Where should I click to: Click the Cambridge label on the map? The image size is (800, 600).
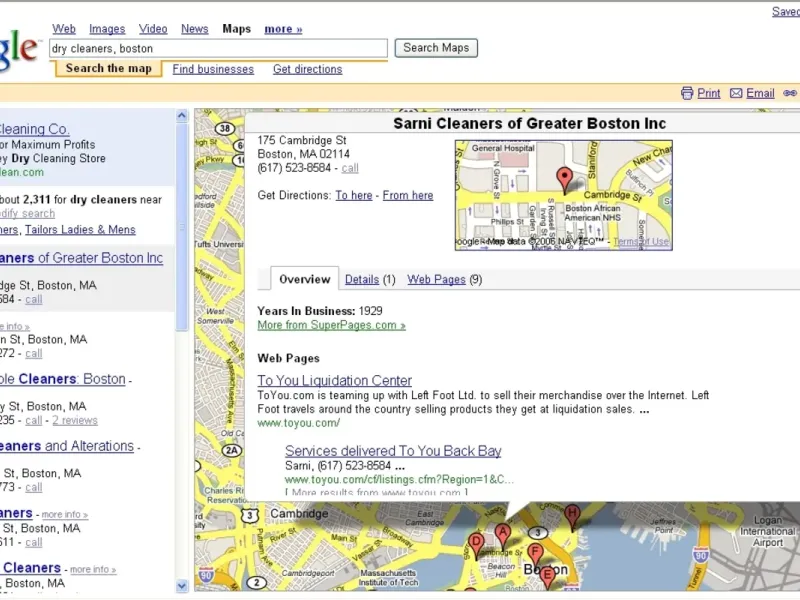point(299,513)
